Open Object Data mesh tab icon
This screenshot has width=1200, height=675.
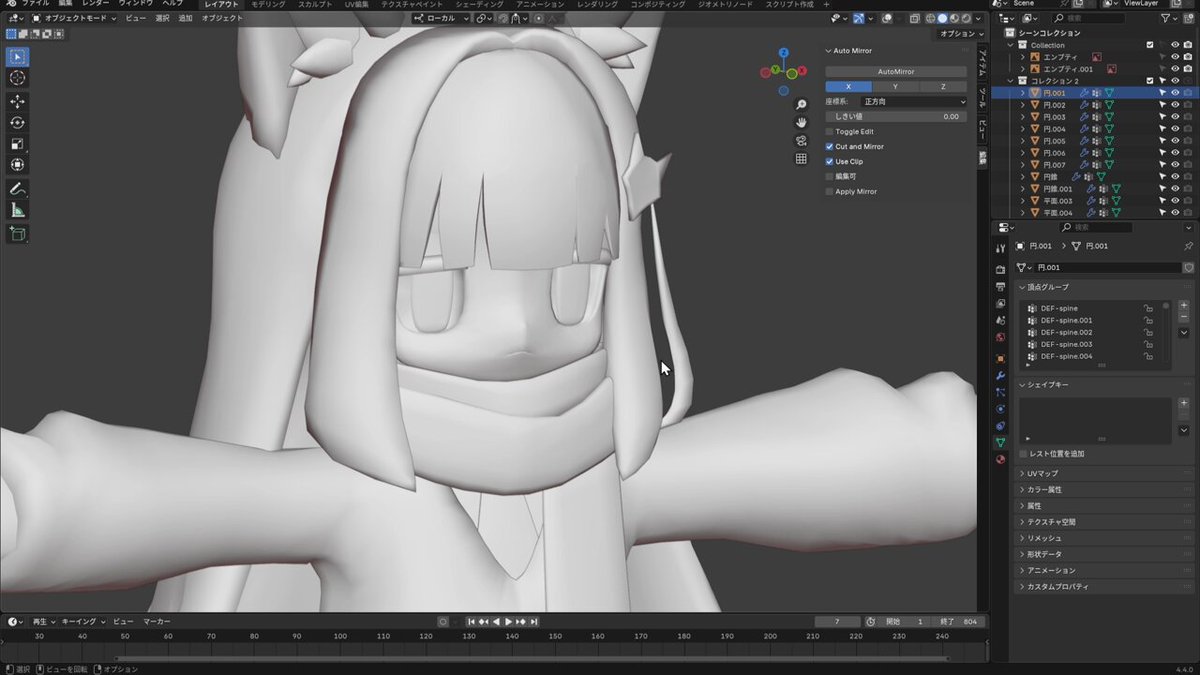1000,442
